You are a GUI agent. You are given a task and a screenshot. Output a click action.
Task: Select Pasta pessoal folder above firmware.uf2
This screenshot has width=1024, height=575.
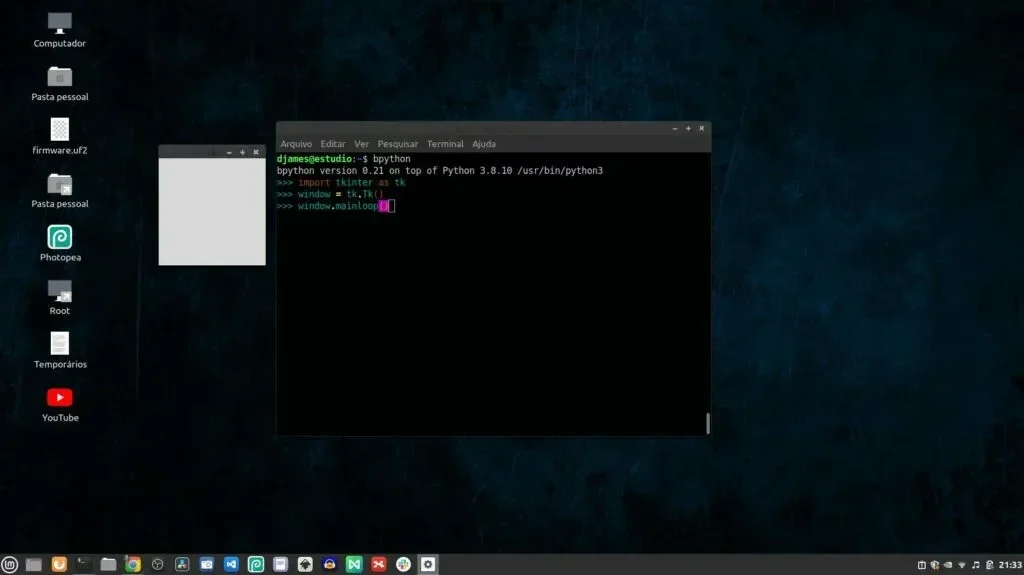59,84
